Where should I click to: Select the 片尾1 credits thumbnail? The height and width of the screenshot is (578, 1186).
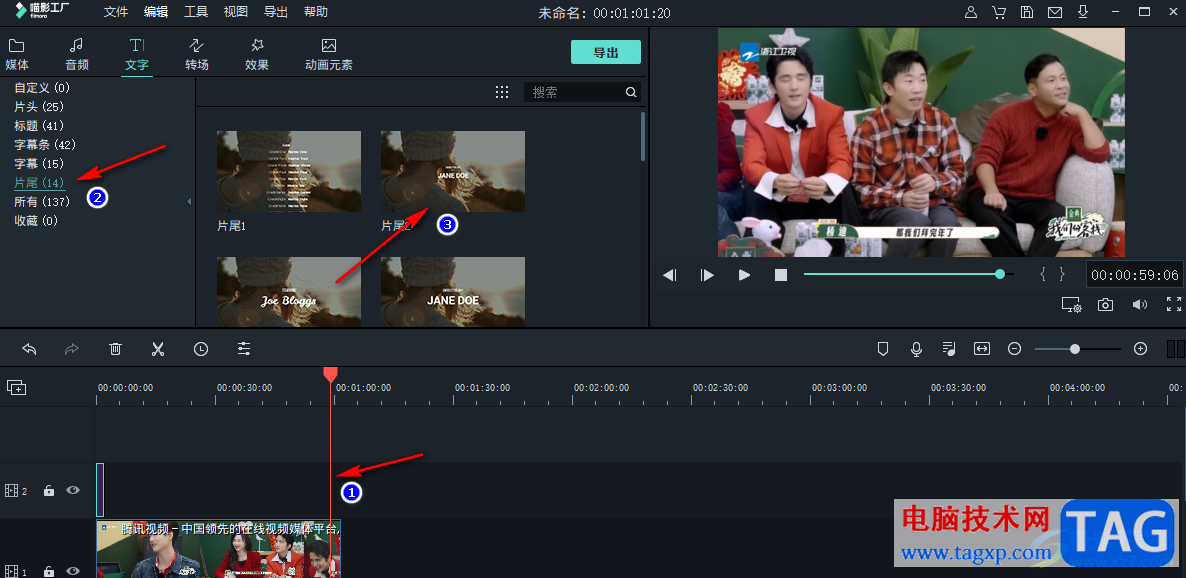pyautogui.click(x=289, y=171)
